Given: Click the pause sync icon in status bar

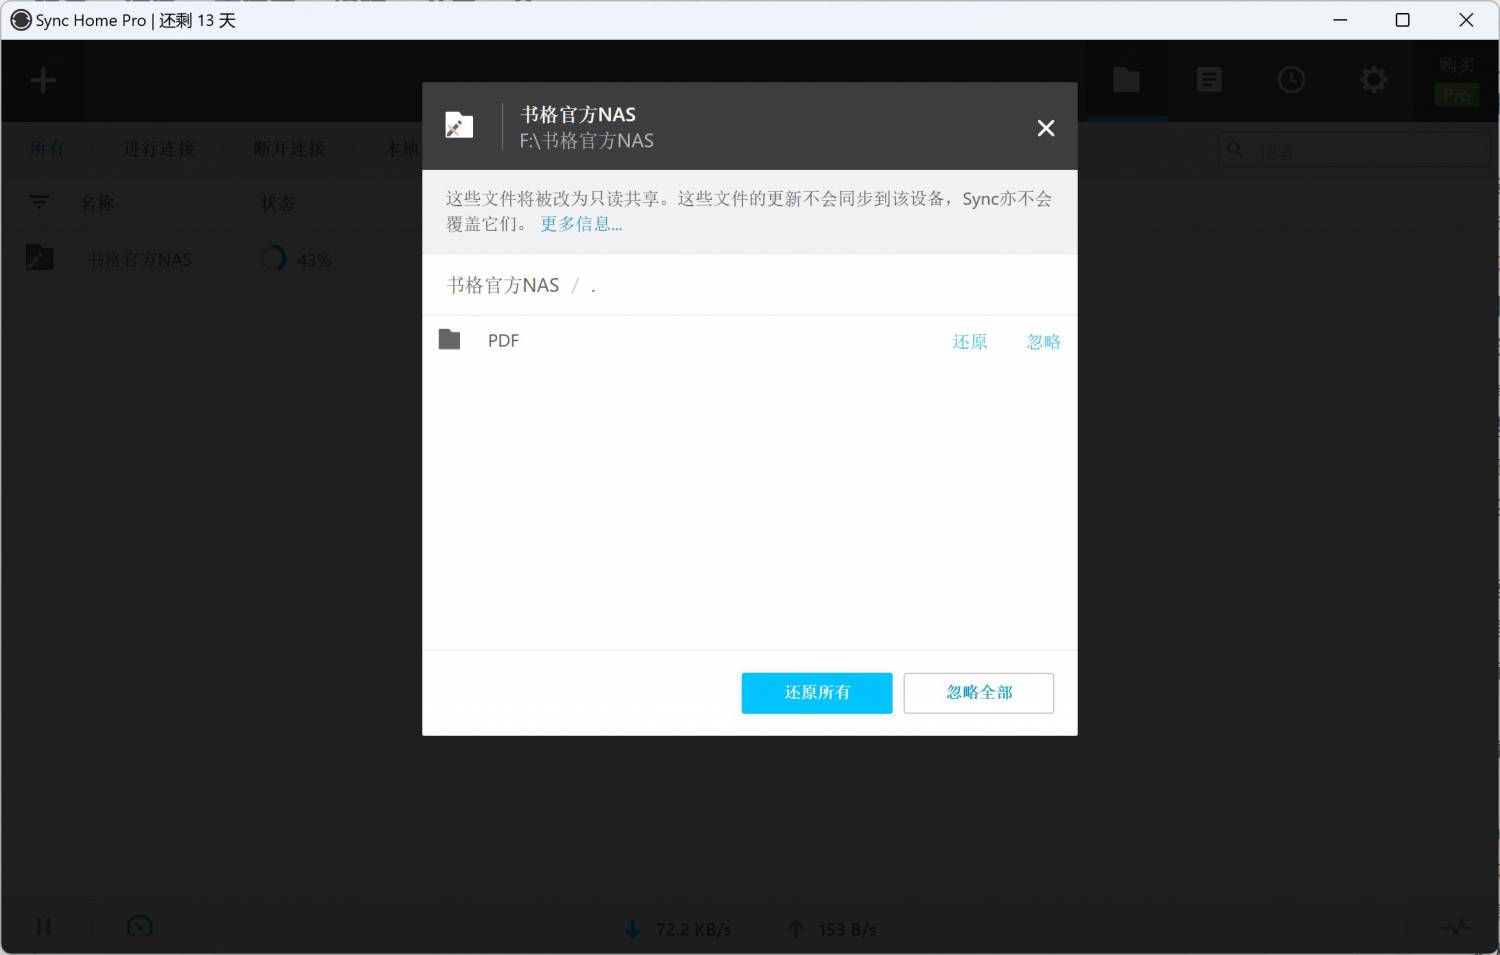Looking at the screenshot, I should [x=43, y=927].
